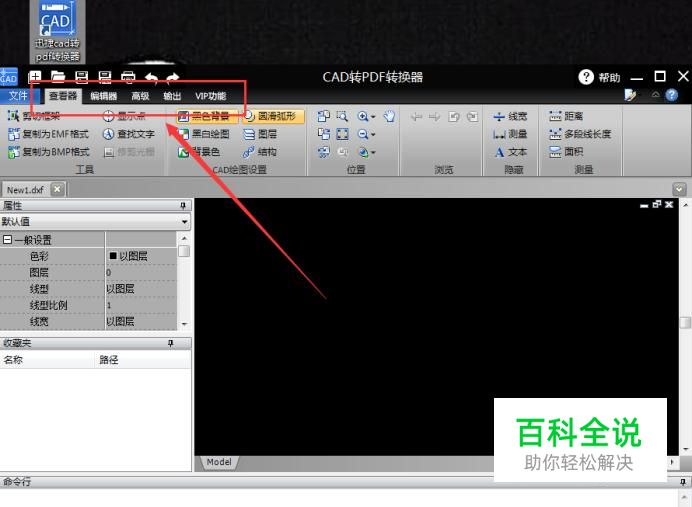Restore the inner drawing window
The width and height of the screenshot is (692, 507).
[x=657, y=204]
